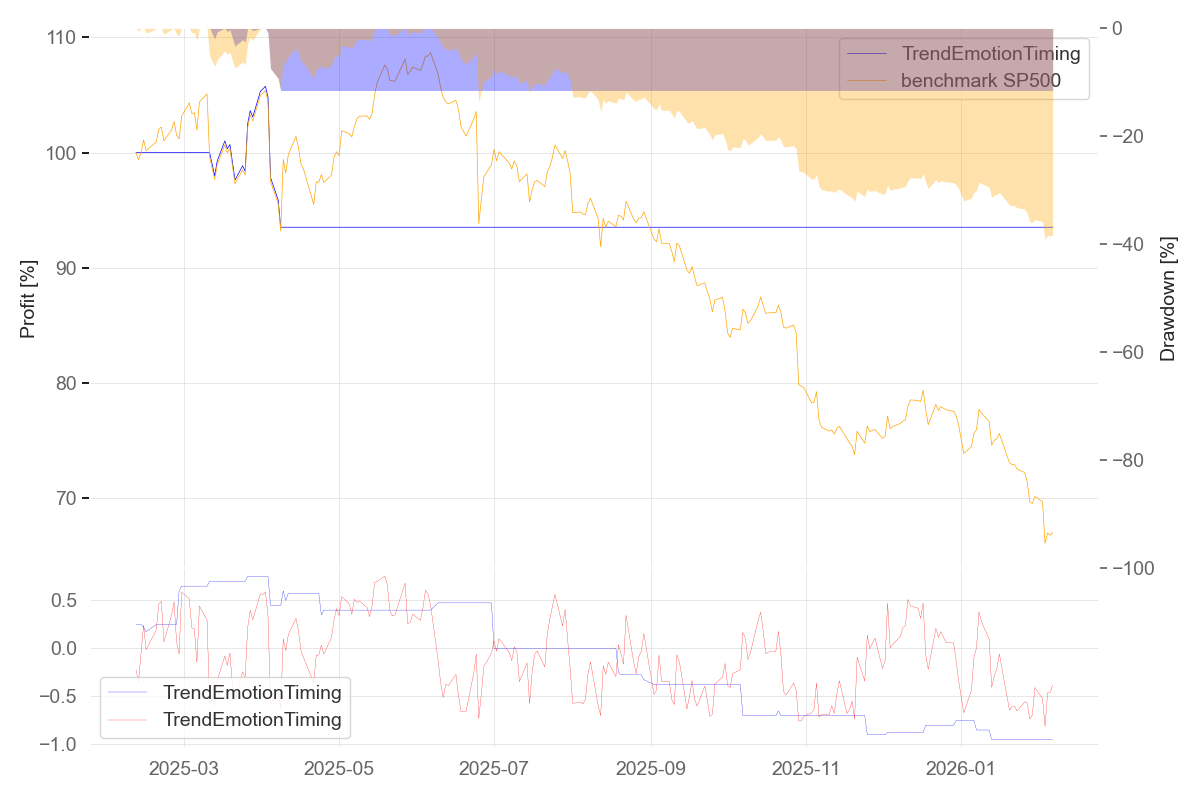1200x800 pixels.
Task: Click the −100 drawdown axis tick label
Action: [x=1133, y=569]
